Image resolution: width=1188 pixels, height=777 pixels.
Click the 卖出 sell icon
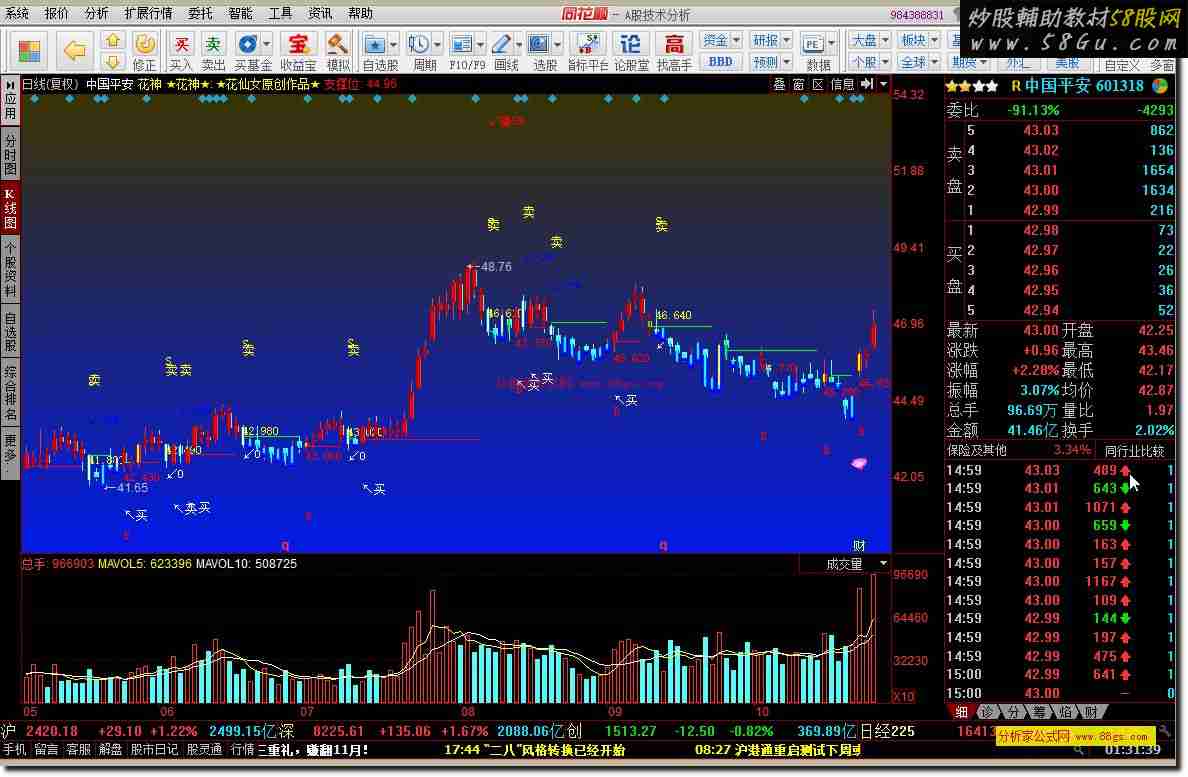(x=213, y=45)
